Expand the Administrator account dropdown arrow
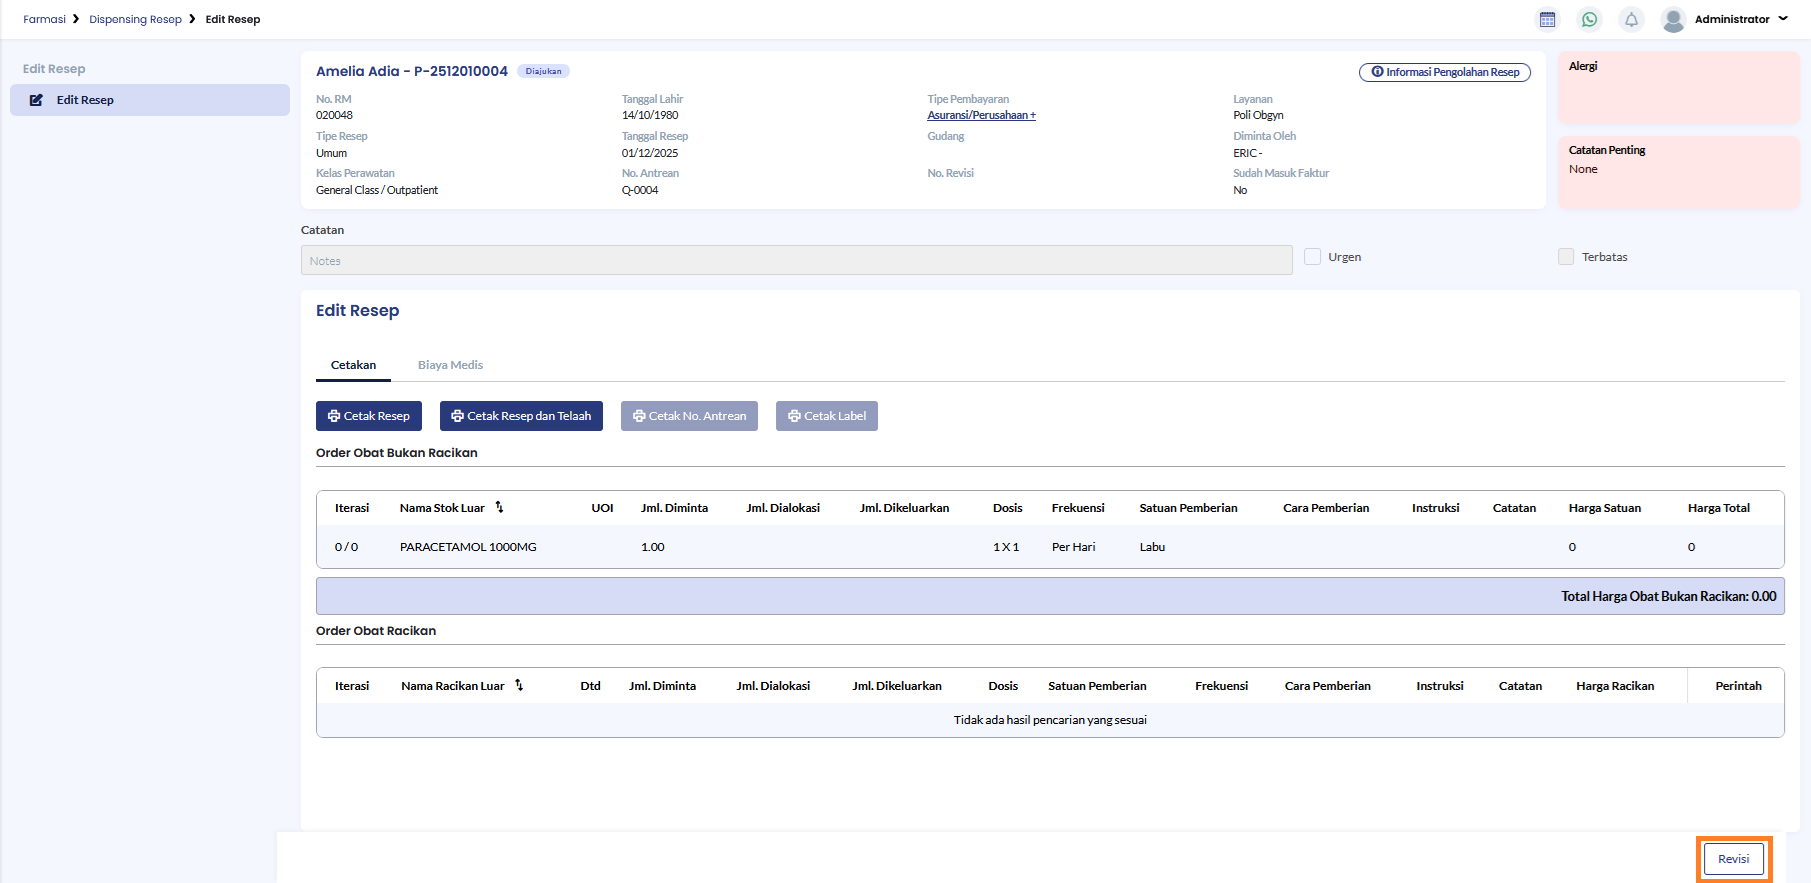Image resolution: width=1811 pixels, height=883 pixels. pos(1783,19)
